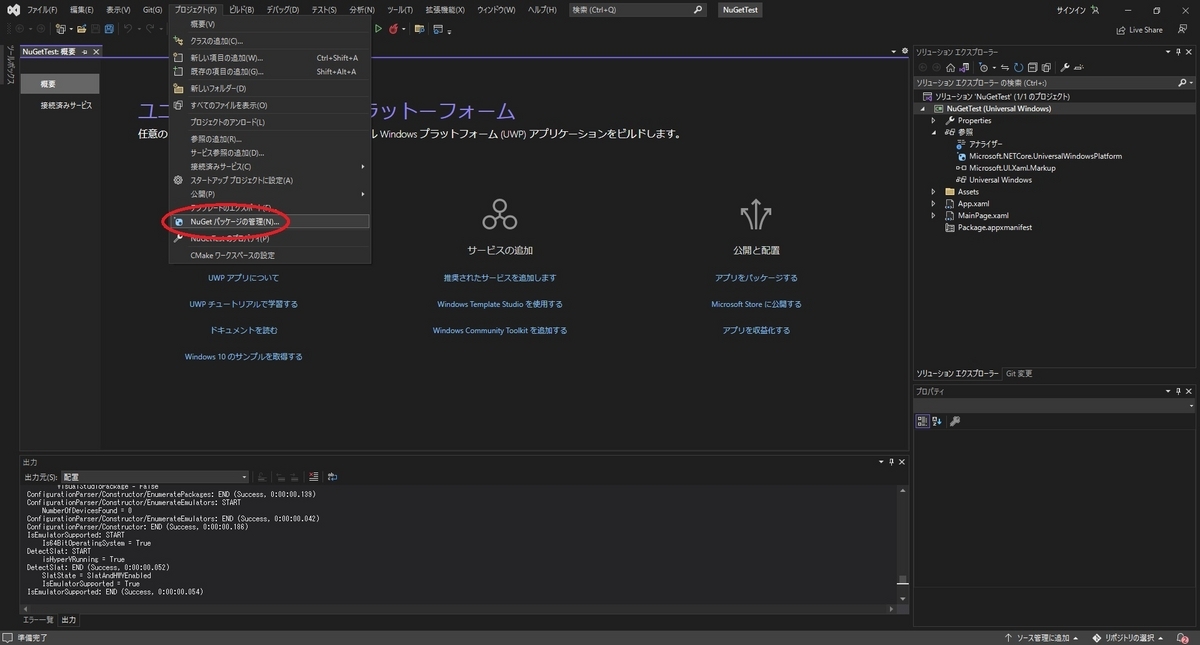The width and height of the screenshot is (1200, 645).
Task: Click Refresh icon in Solution Explorer
Action: [x=1019, y=68]
